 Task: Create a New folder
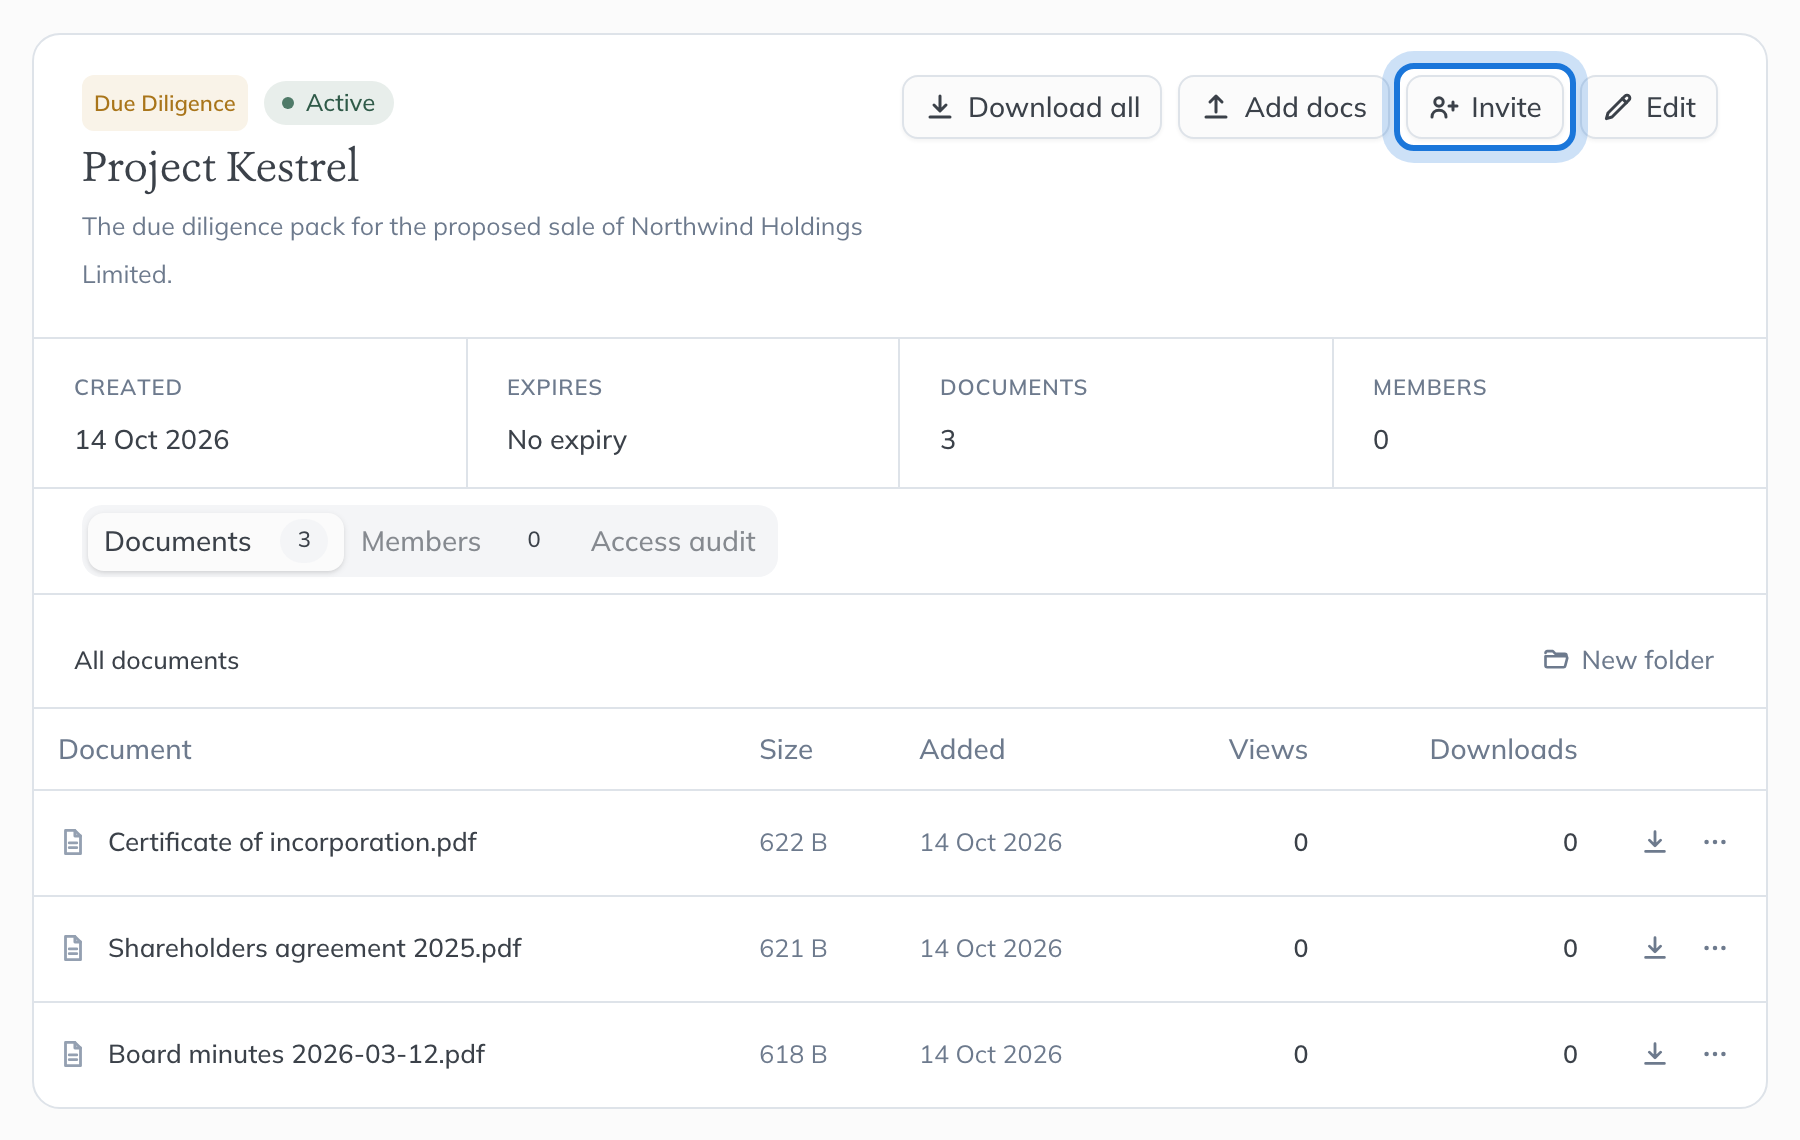click(1628, 660)
